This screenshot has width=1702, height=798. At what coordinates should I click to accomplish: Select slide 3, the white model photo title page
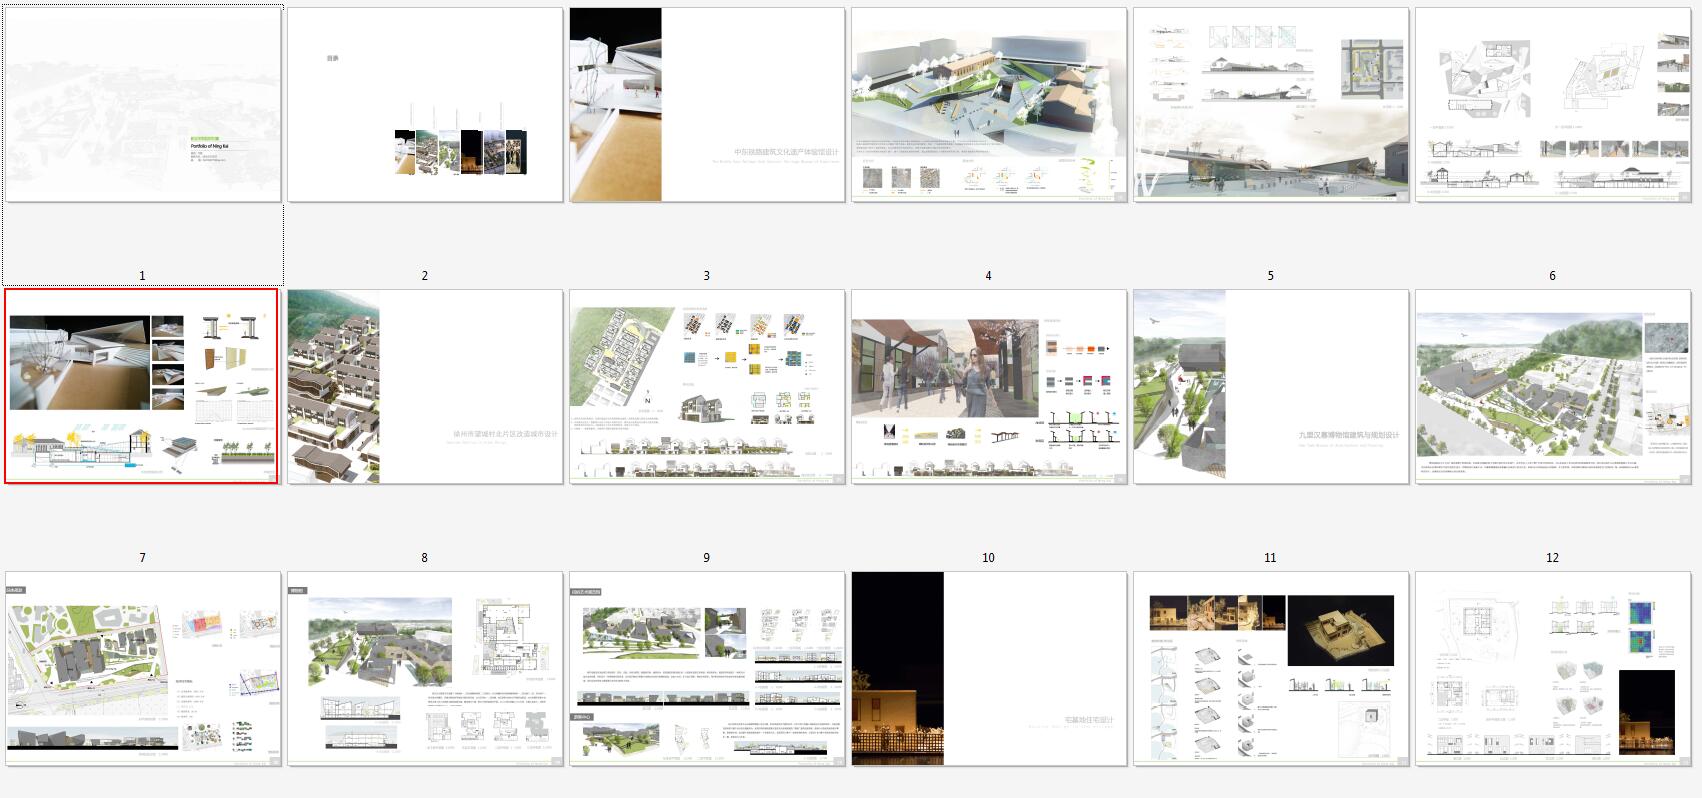[707, 105]
